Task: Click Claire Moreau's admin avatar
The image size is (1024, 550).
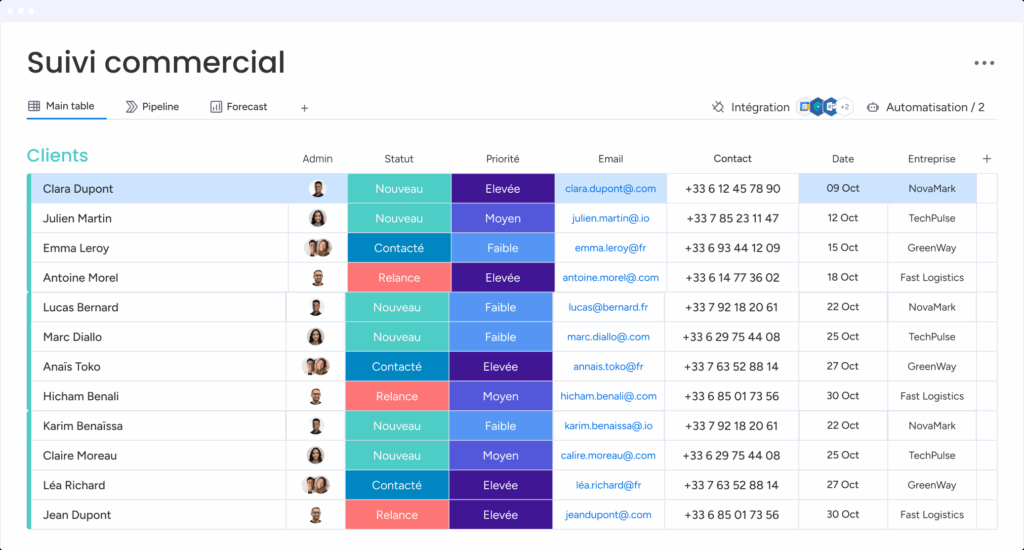Action: 315,455
